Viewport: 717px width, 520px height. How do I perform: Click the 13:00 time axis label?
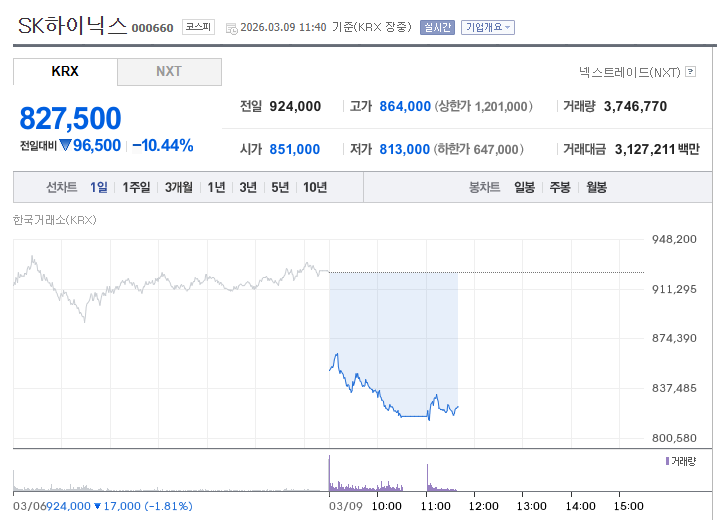pyautogui.click(x=532, y=506)
